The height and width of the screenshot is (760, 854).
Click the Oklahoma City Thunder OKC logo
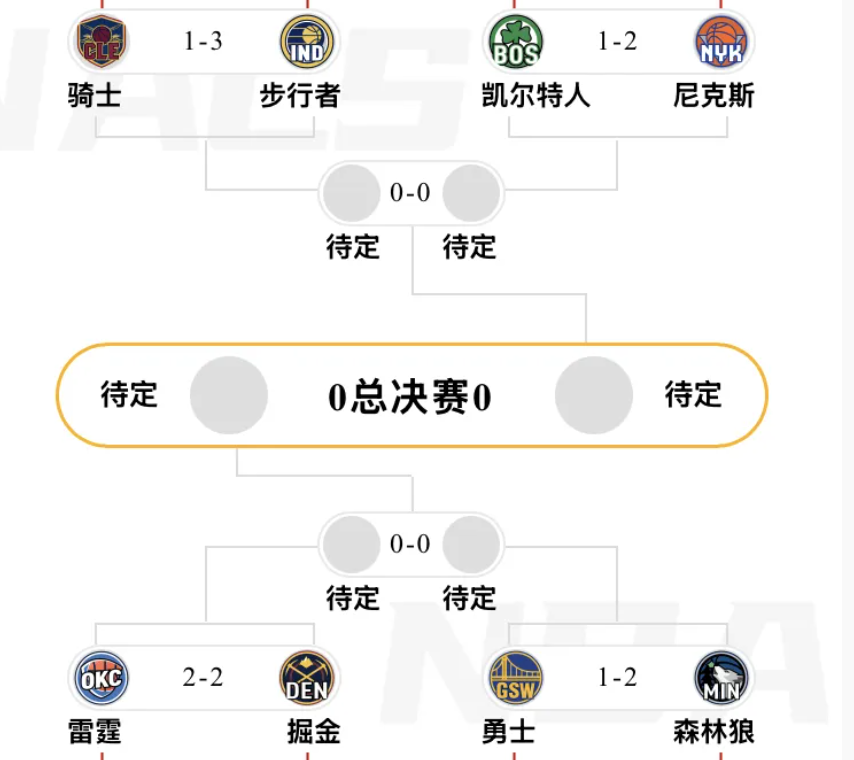(x=101, y=679)
